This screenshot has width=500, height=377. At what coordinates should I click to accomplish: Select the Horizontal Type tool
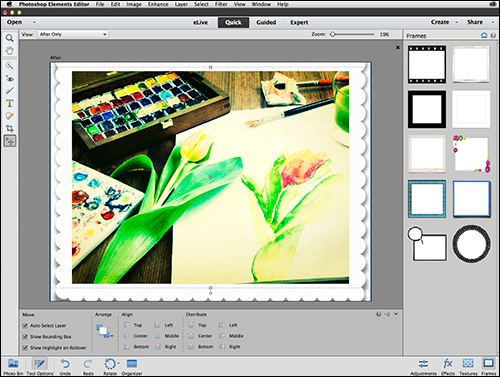tap(10, 103)
